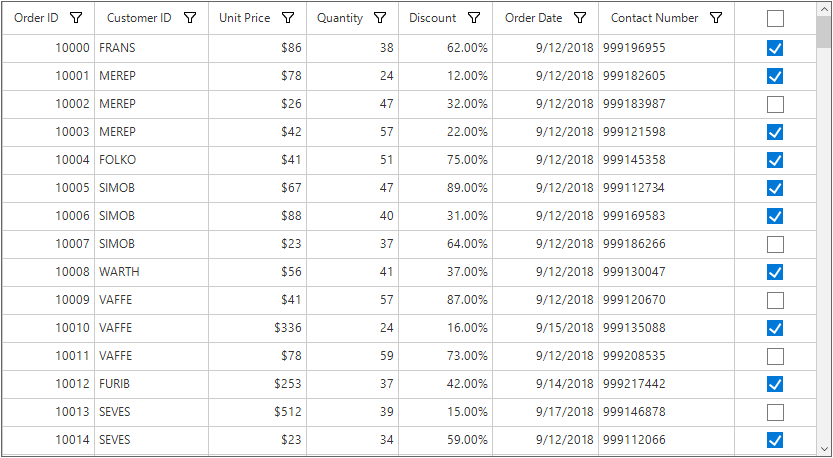Sort by the Unit Price header
Viewport: 833px width, 458px height.
point(244,18)
